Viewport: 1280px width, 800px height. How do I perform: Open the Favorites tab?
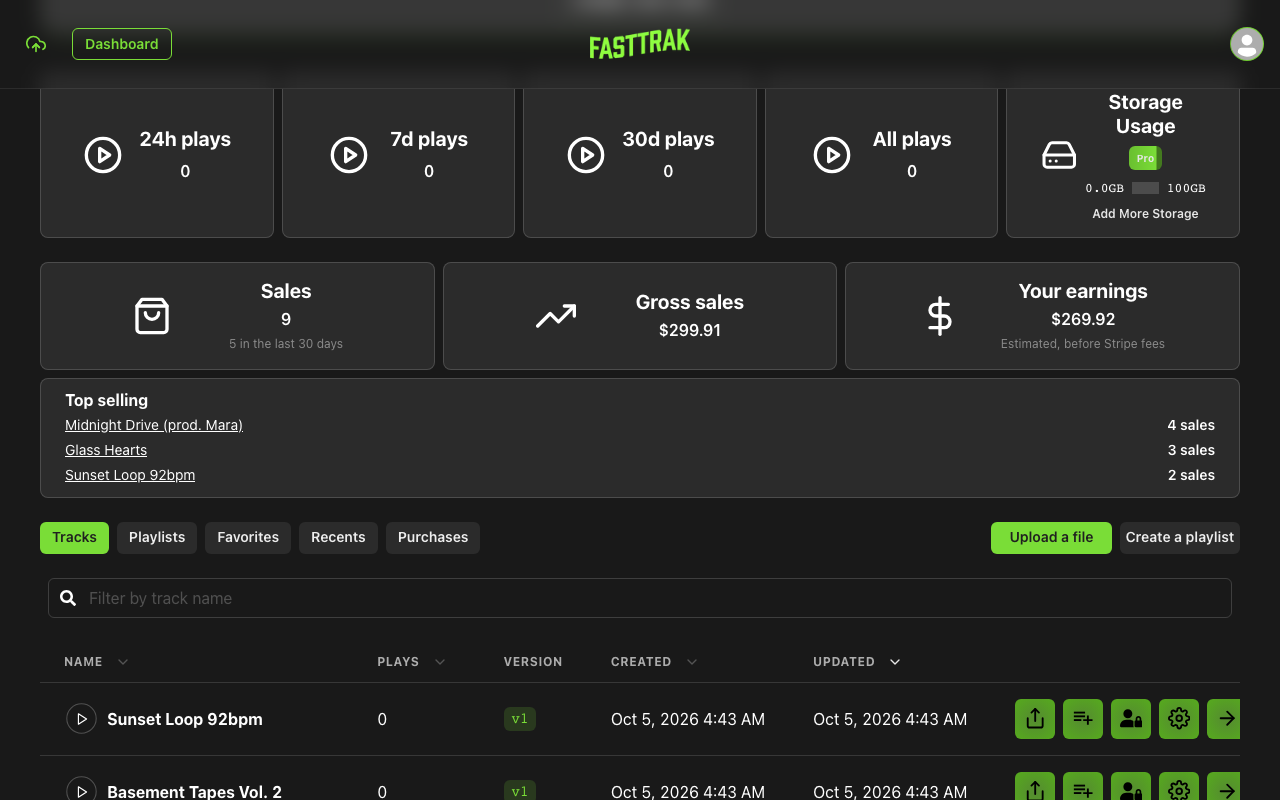248,537
